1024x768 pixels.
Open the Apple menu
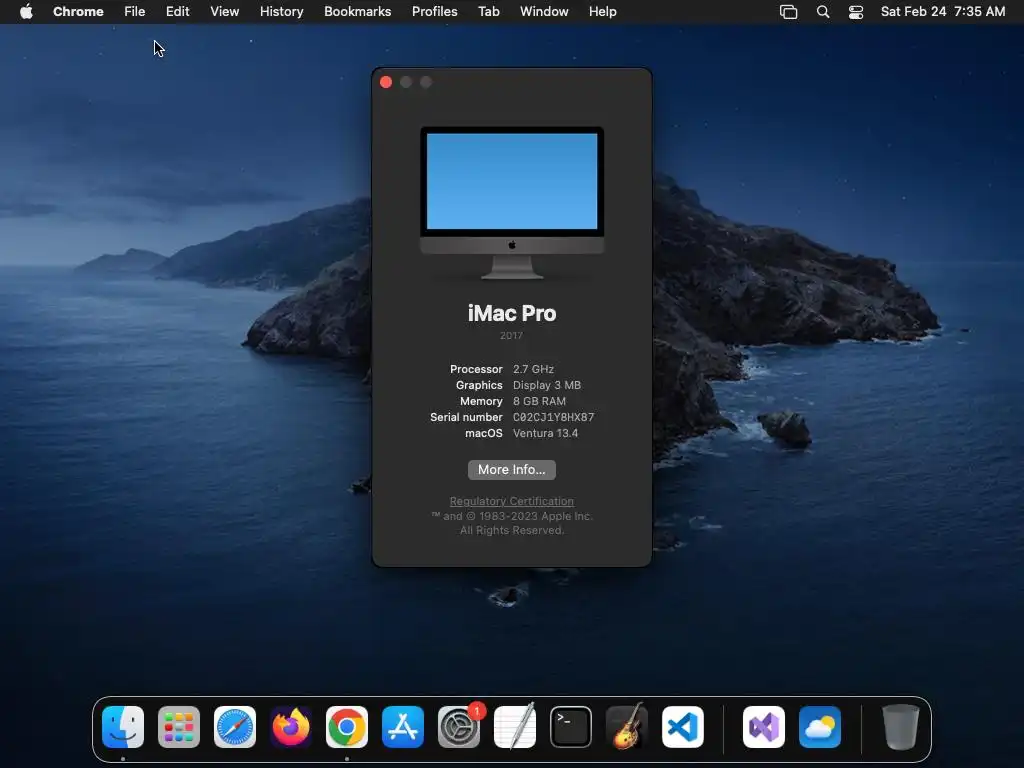point(26,12)
